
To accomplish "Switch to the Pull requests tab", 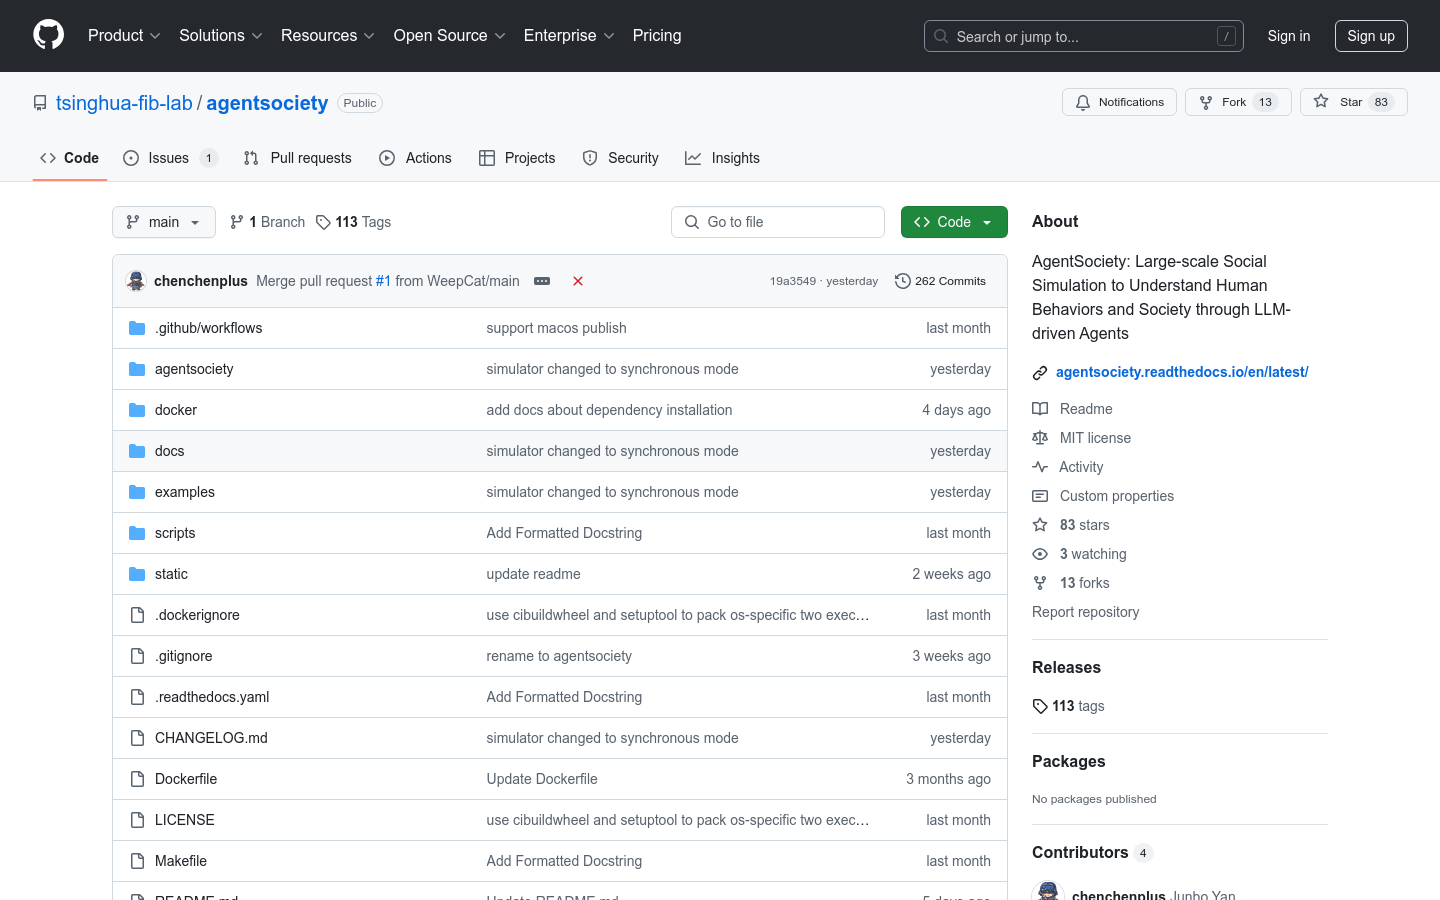I will pyautogui.click(x=298, y=158).
